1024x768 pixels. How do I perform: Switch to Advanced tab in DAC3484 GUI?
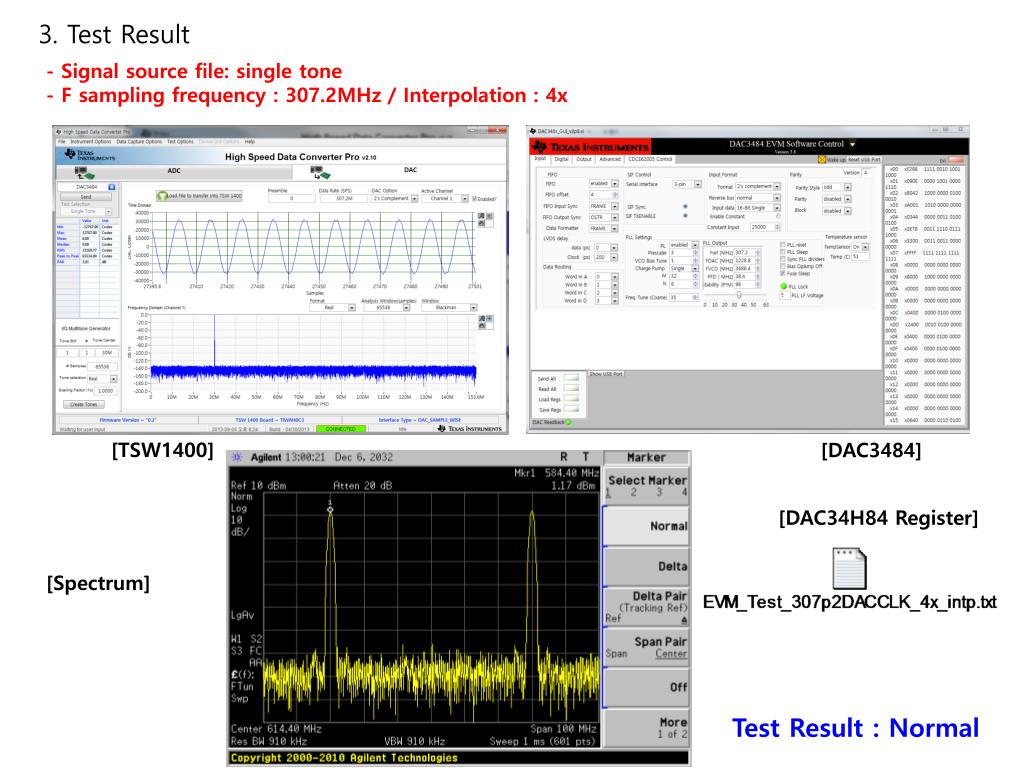610,159
